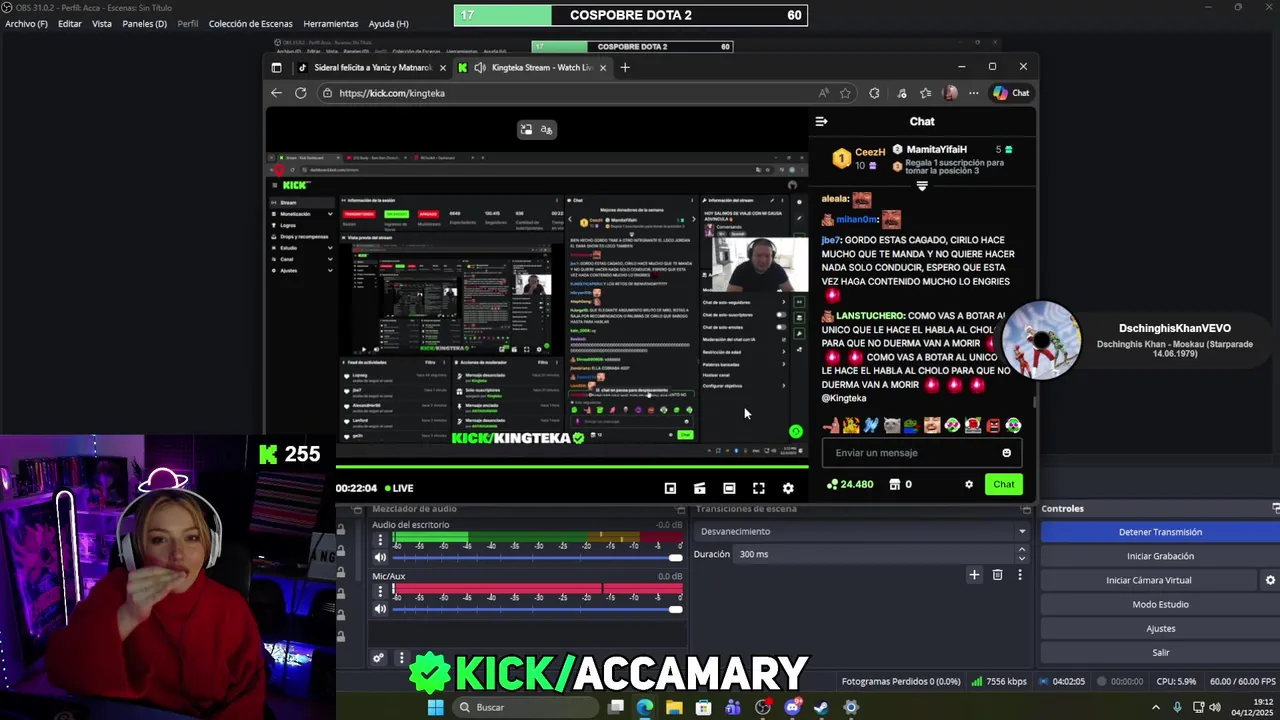The height and width of the screenshot is (720, 1280).
Task: Click the Duración 300 ms field
Action: (x=883, y=554)
